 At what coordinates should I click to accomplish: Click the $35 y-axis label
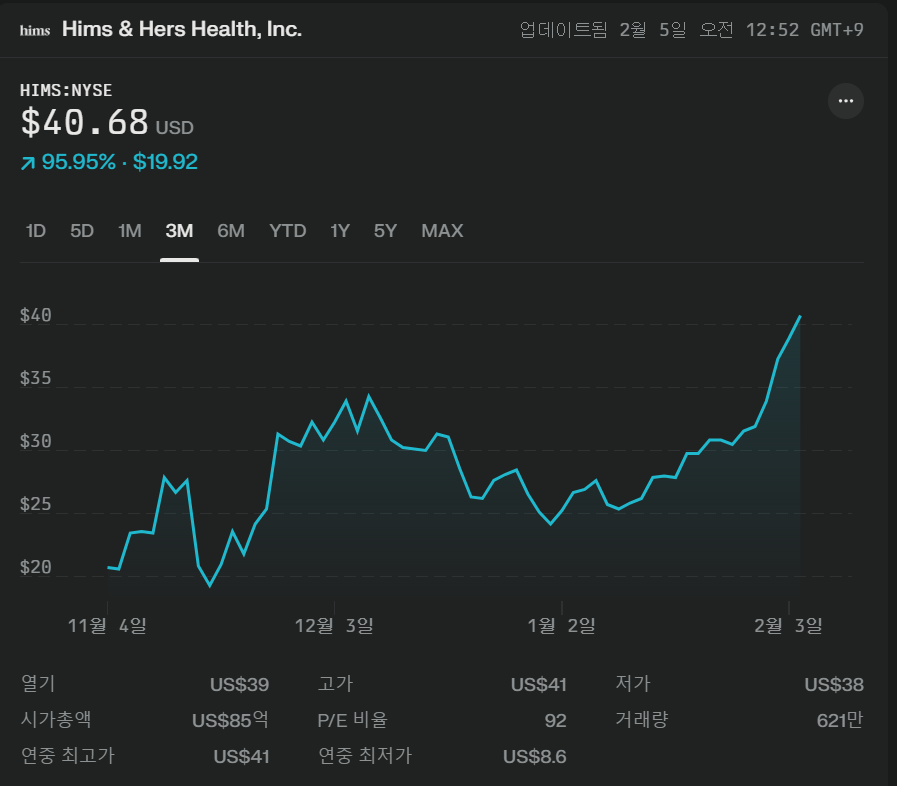(x=35, y=378)
